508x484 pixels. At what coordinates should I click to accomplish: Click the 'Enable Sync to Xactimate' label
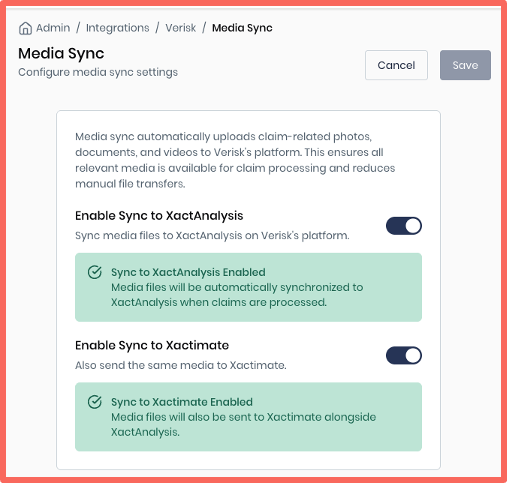[x=152, y=345]
